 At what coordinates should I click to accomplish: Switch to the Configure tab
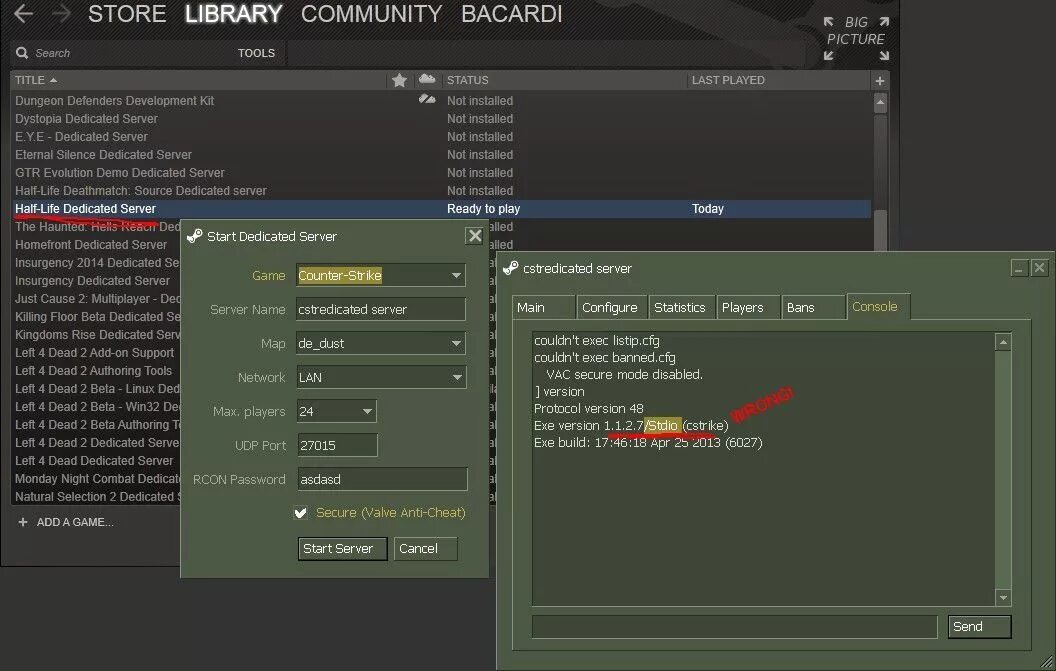(x=612, y=307)
